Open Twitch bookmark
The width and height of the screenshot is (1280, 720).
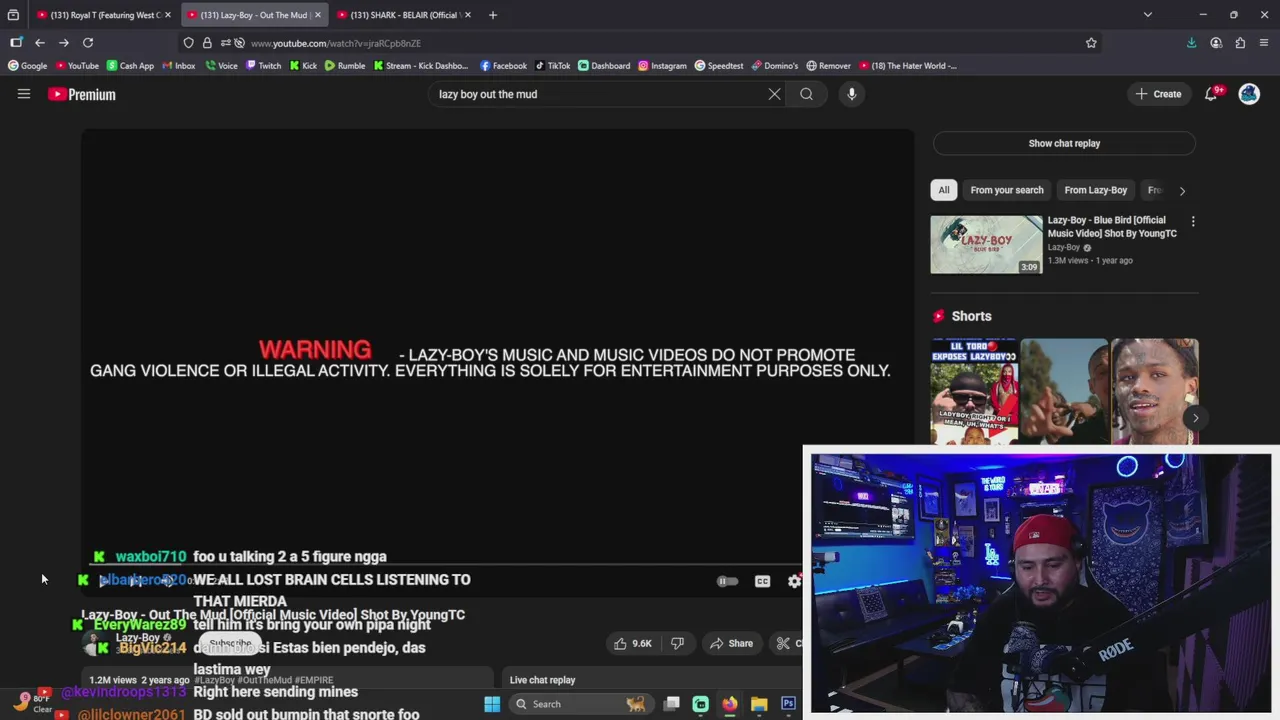pyautogui.click(x=262, y=66)
